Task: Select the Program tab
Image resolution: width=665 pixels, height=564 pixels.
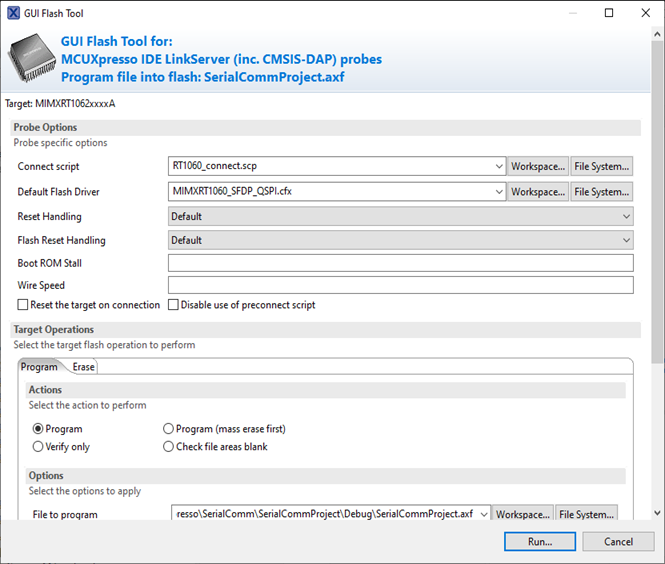Action: (39, 367)
